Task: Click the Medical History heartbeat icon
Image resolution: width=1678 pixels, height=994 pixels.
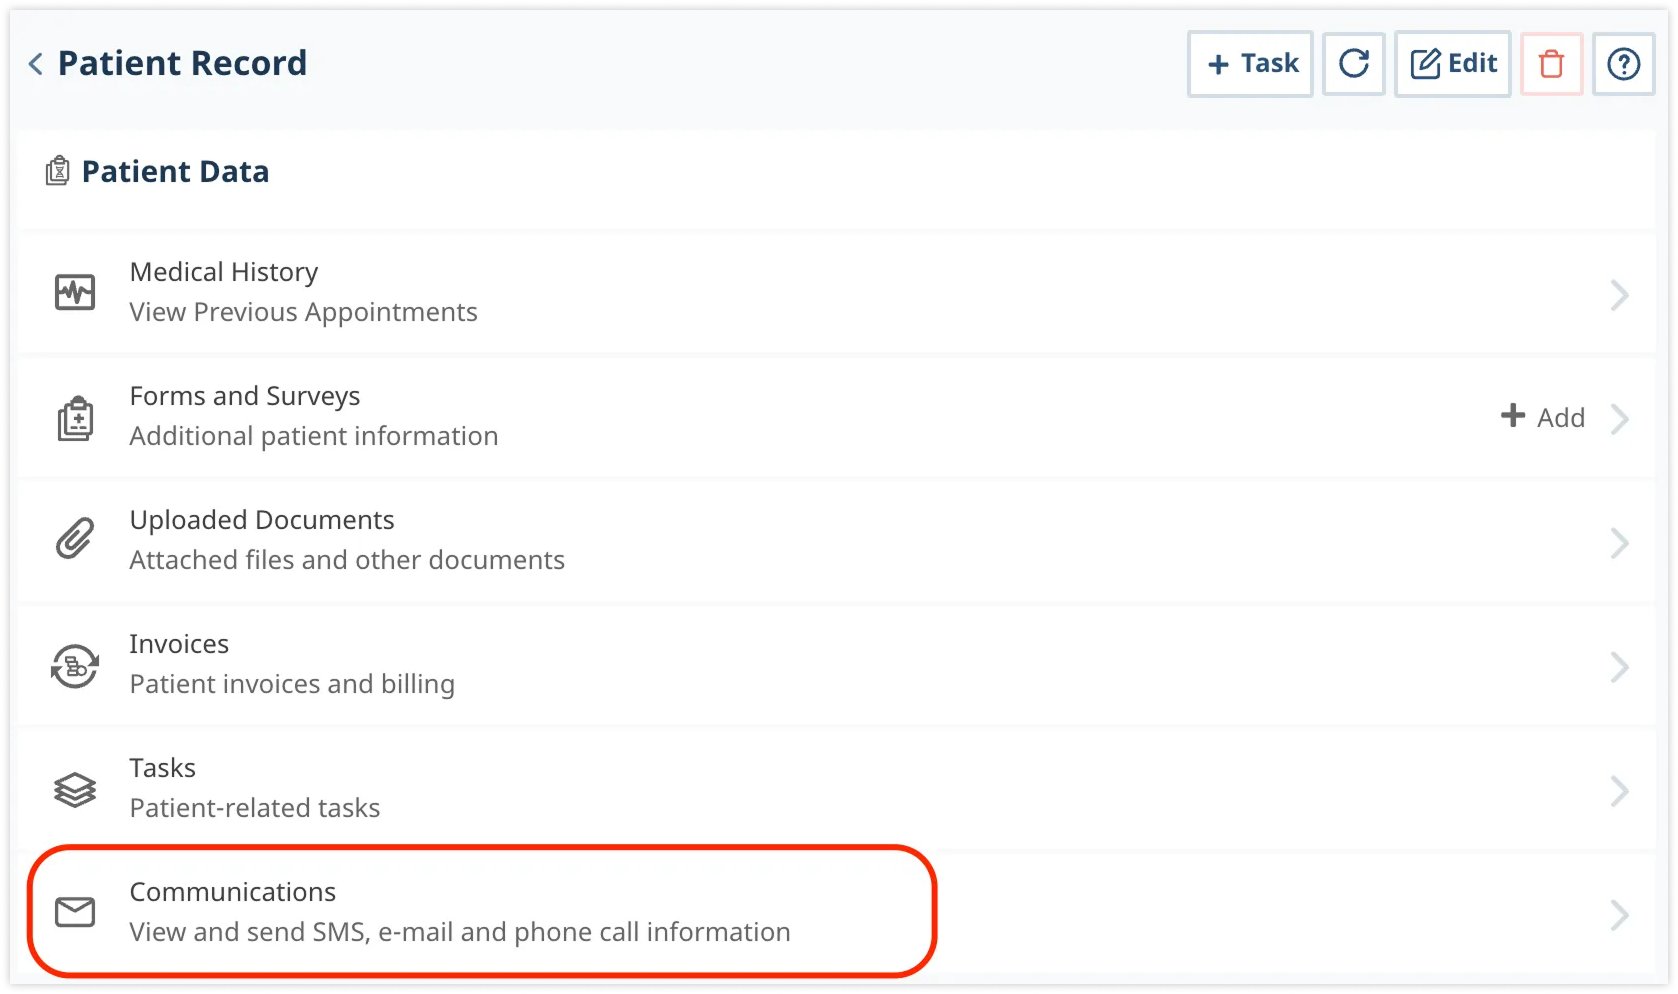Action: tap(74, 291)
